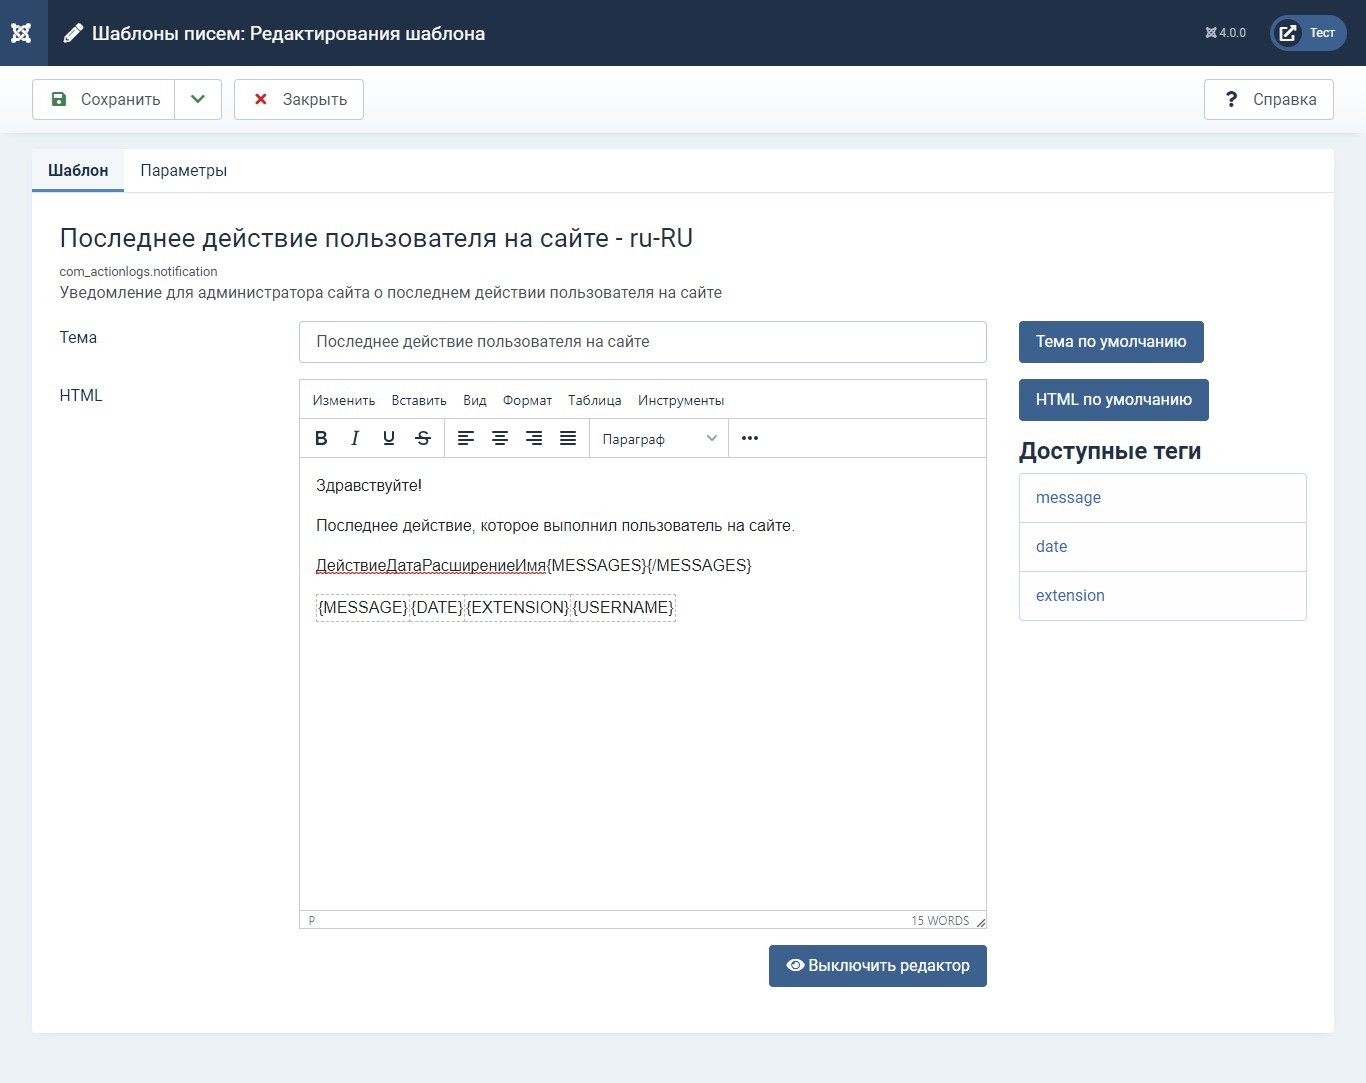Open Справка help button
1366x1083 pixels.
[x=1269, y=99]
